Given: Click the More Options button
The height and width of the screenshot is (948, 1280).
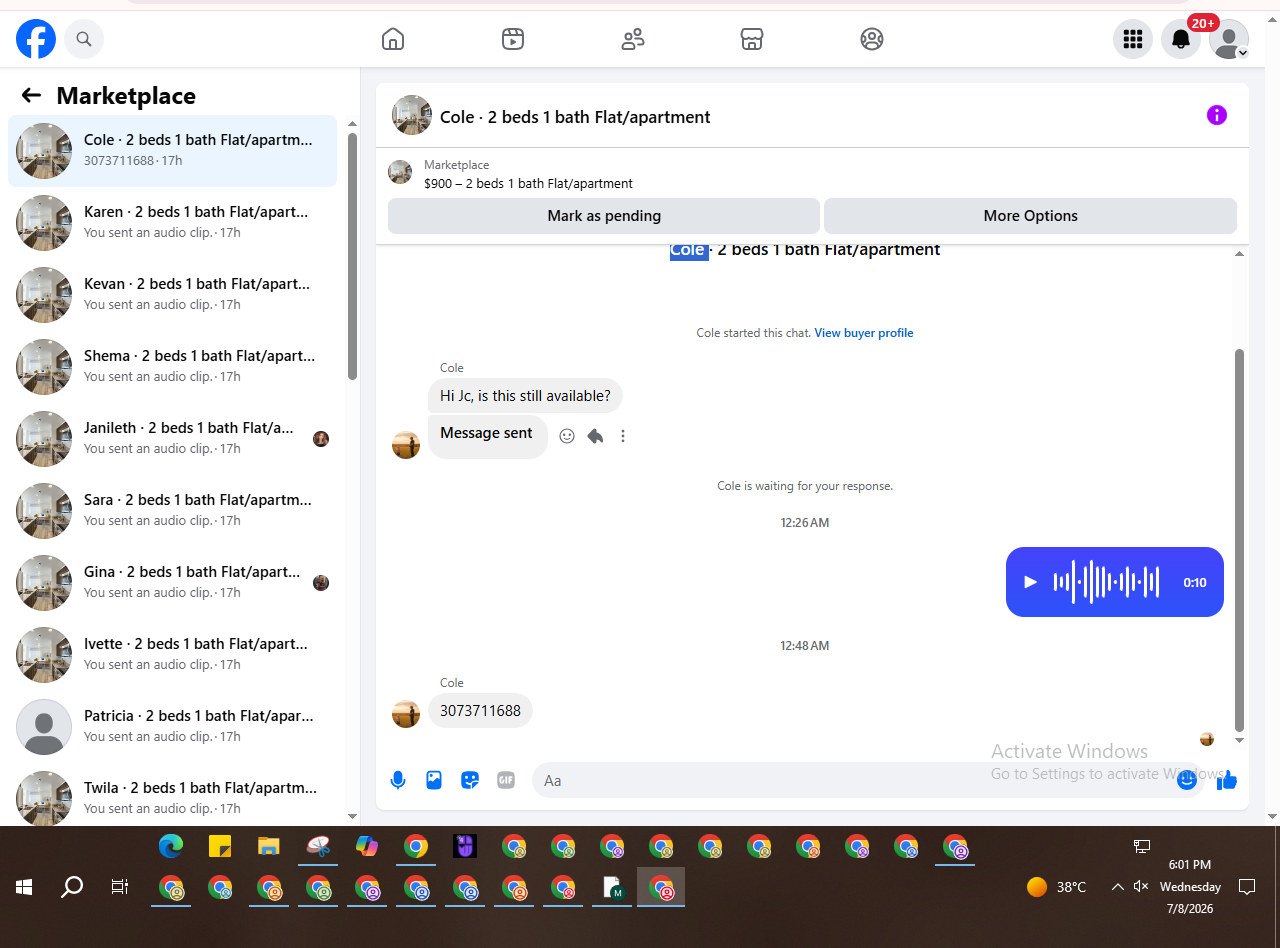Looking at the screenshot, I should (x=1030, y=216).
